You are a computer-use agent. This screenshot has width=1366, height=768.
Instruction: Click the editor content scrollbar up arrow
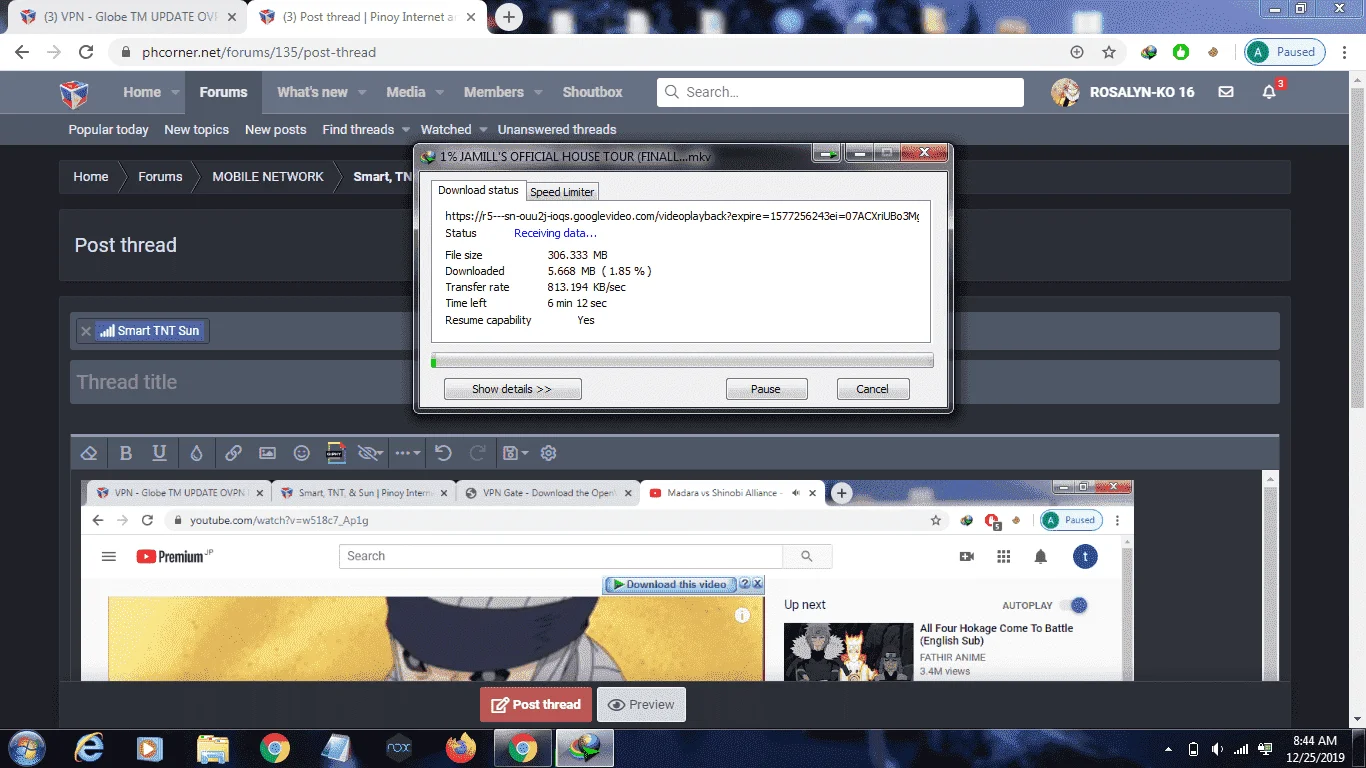[1271, 478]
